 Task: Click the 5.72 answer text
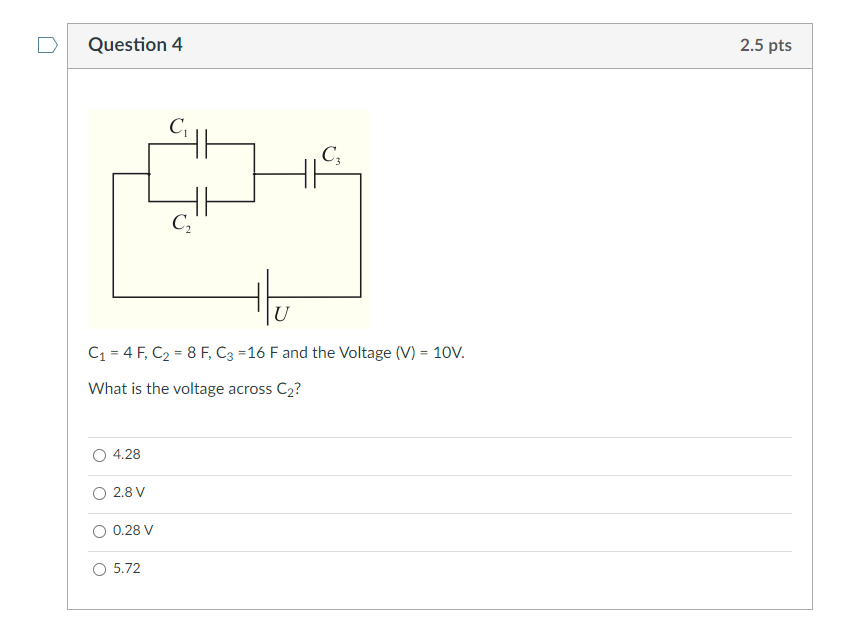click(x=126, y=569)
